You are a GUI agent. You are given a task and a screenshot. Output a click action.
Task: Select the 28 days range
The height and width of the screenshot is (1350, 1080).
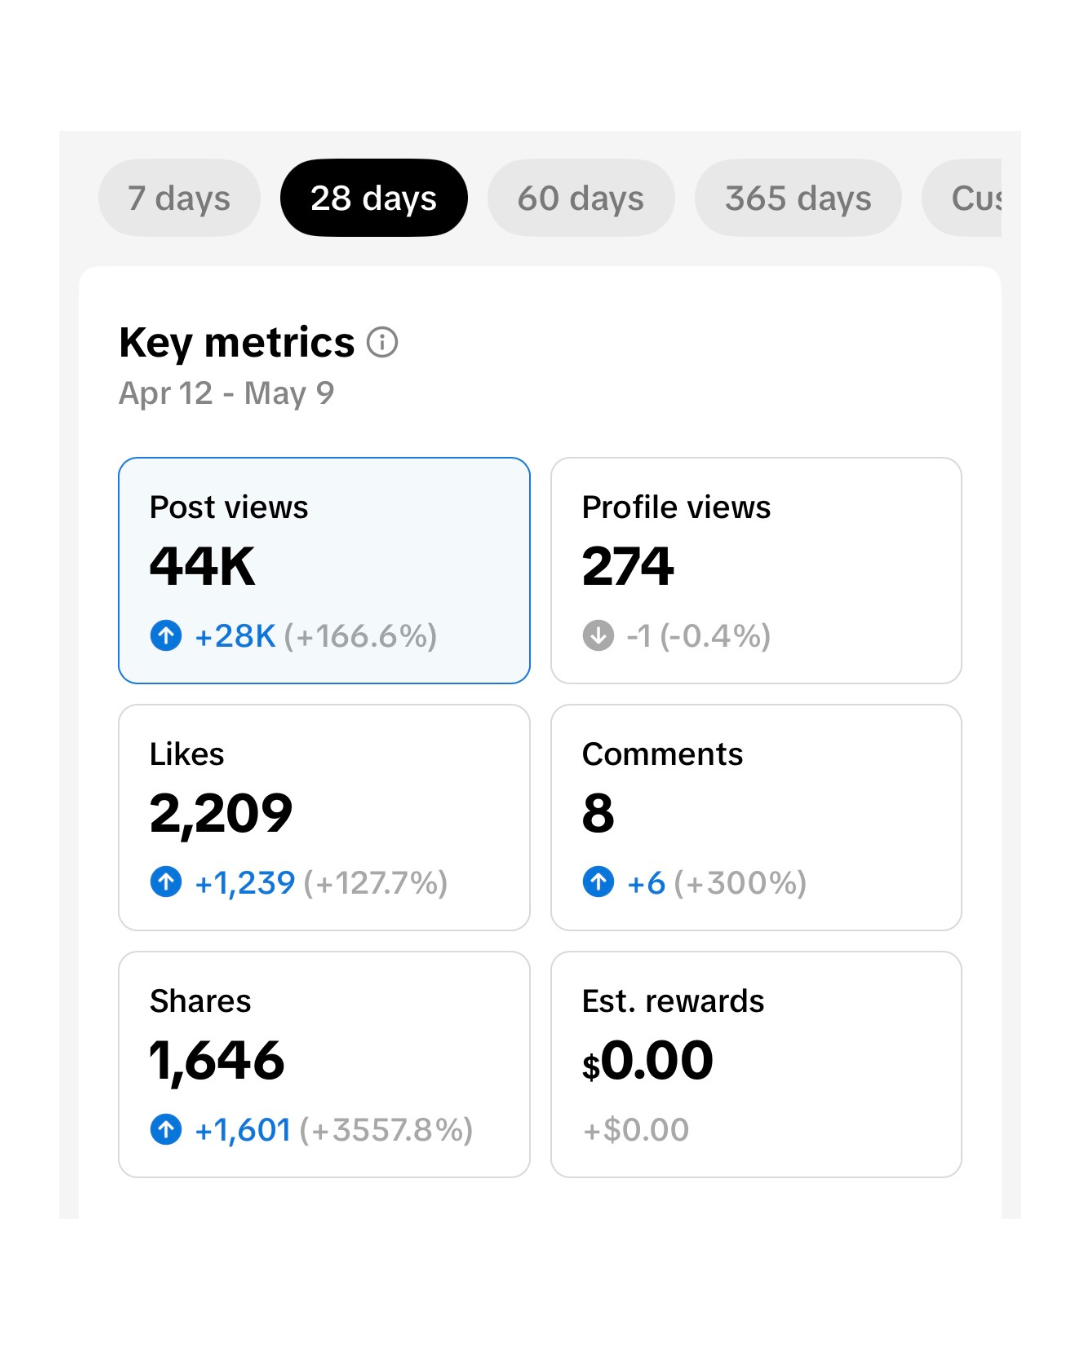tap(374, 198)
